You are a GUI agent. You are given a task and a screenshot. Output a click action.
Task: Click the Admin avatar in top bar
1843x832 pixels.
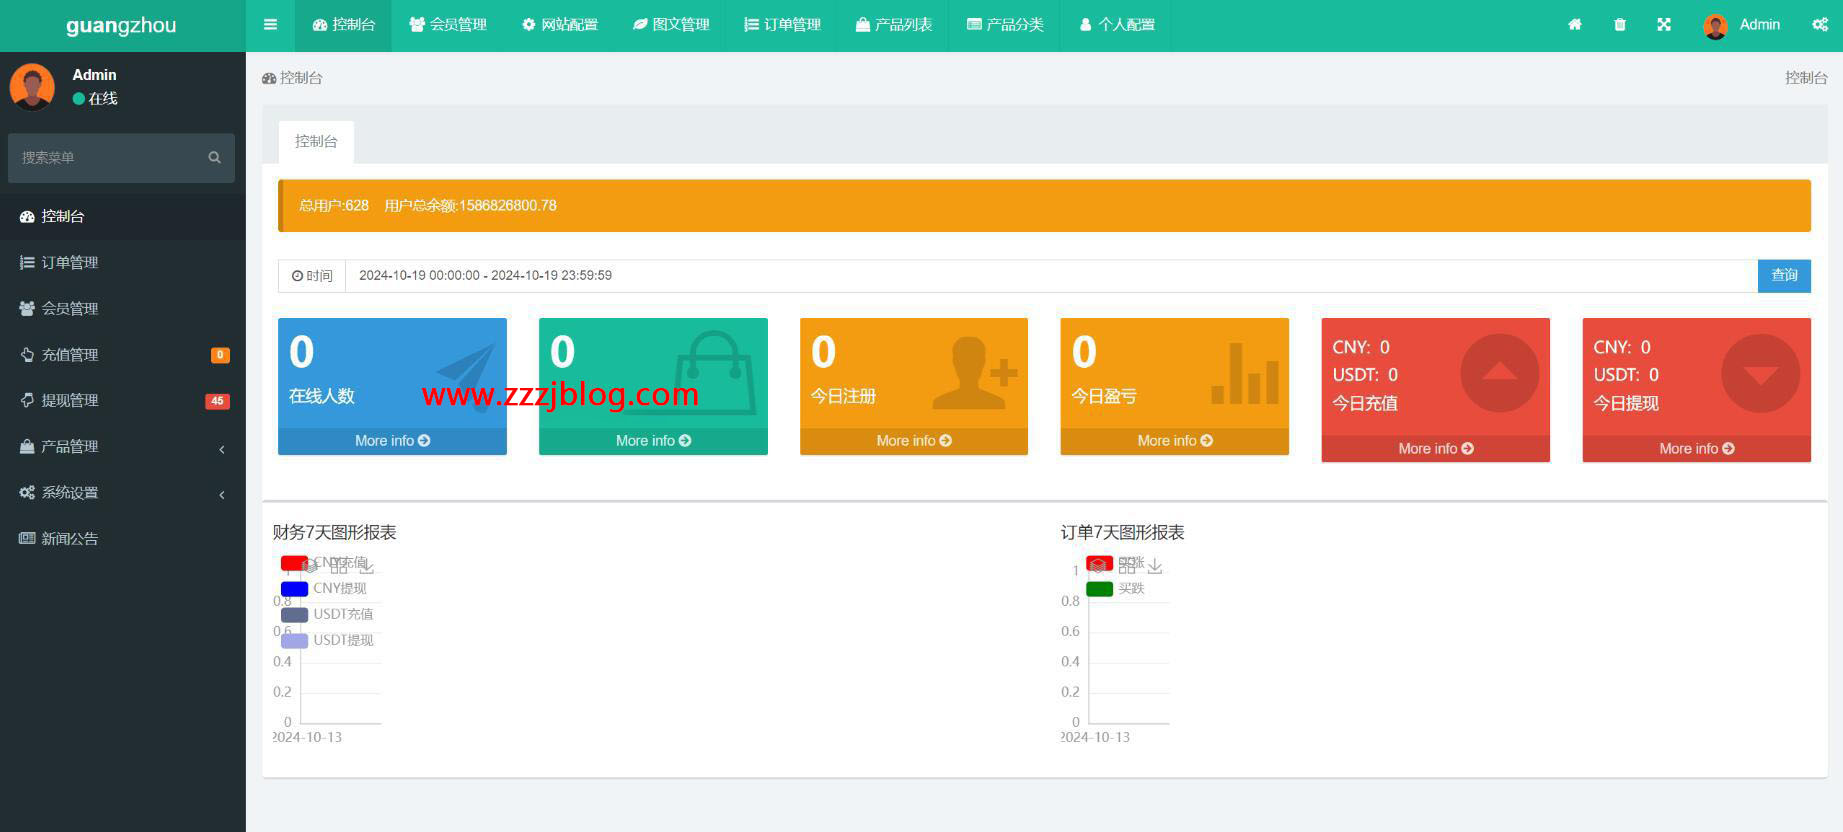pyautogui.click(x=1715, y=26)
